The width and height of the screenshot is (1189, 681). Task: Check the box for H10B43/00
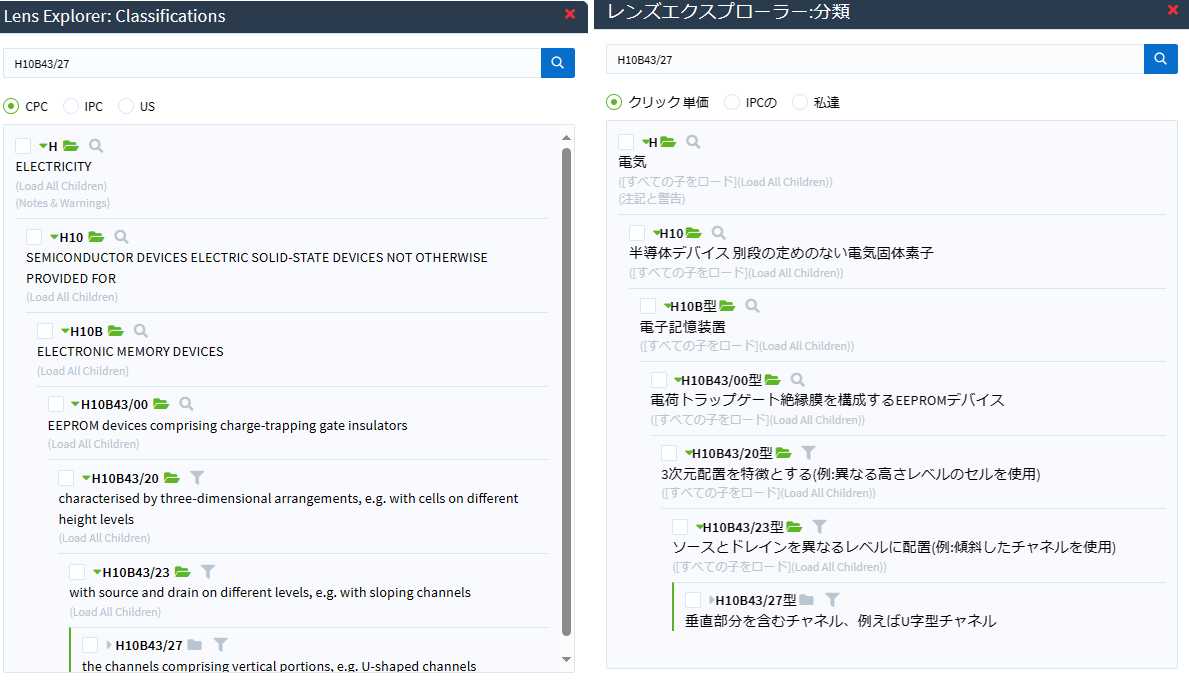pyautogui.click(x=56, y=404)
